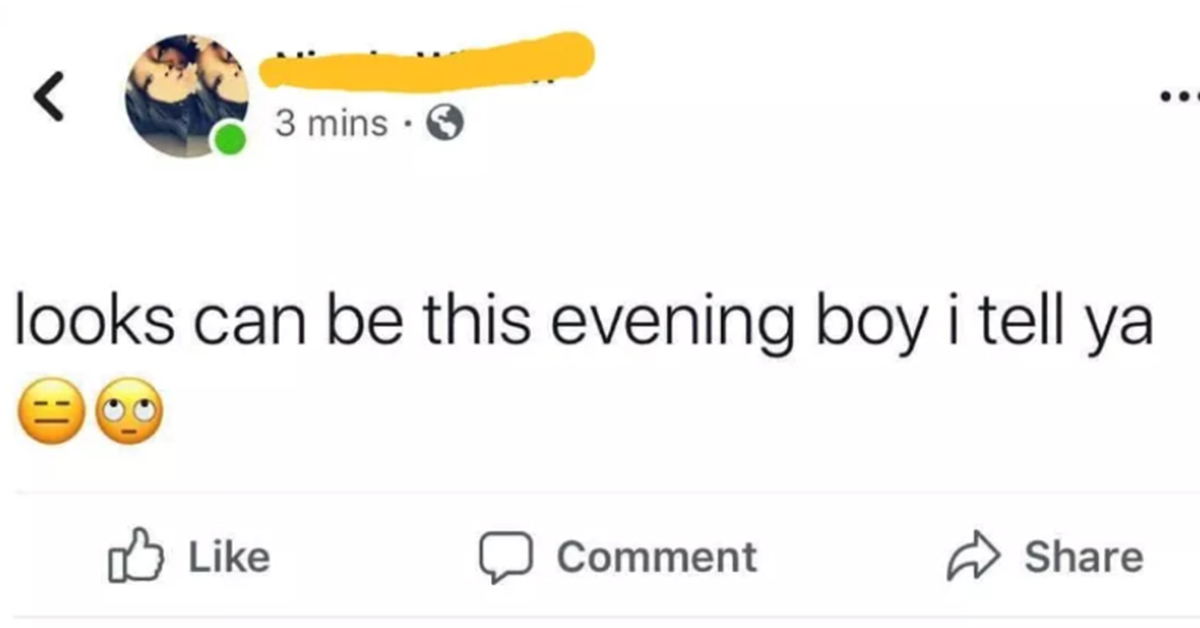1200x628 pixels.
Task: Click the curved arrow Share icon
Action: pyautogui.click(x=974, y=557)
